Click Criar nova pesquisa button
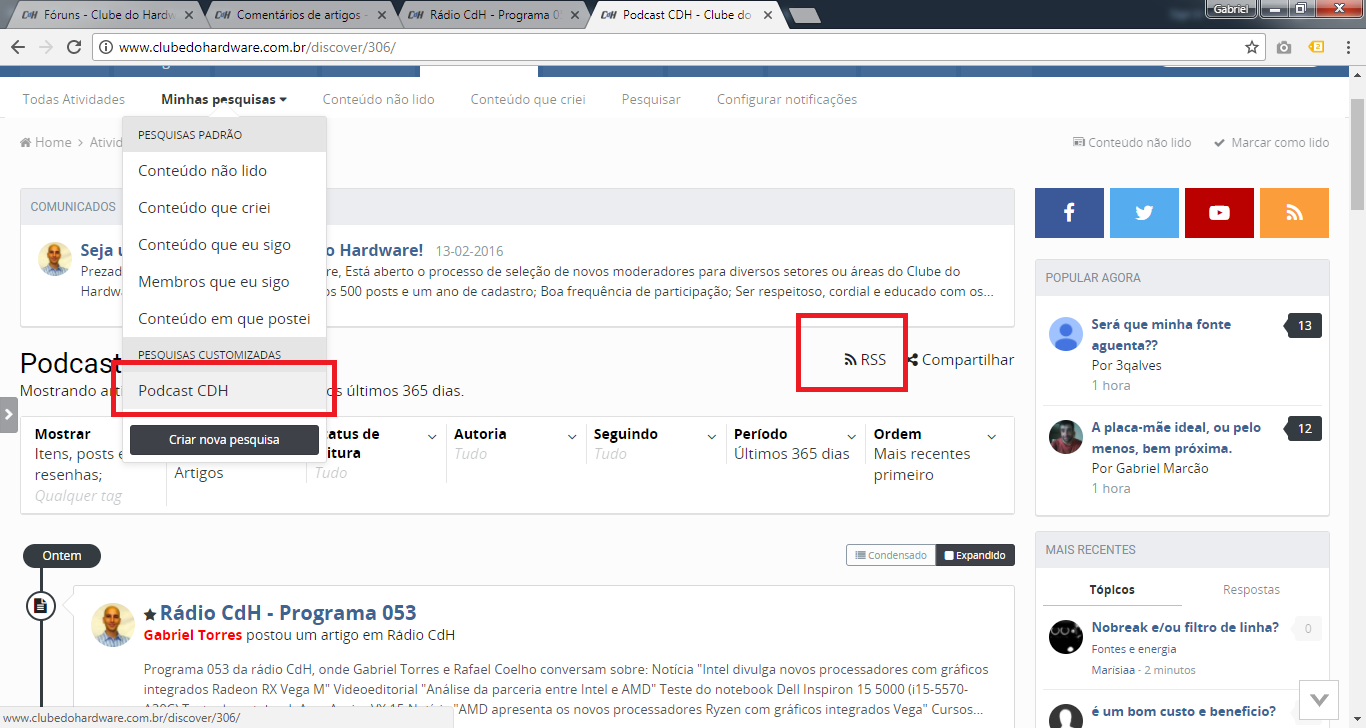 coord(224,440)
